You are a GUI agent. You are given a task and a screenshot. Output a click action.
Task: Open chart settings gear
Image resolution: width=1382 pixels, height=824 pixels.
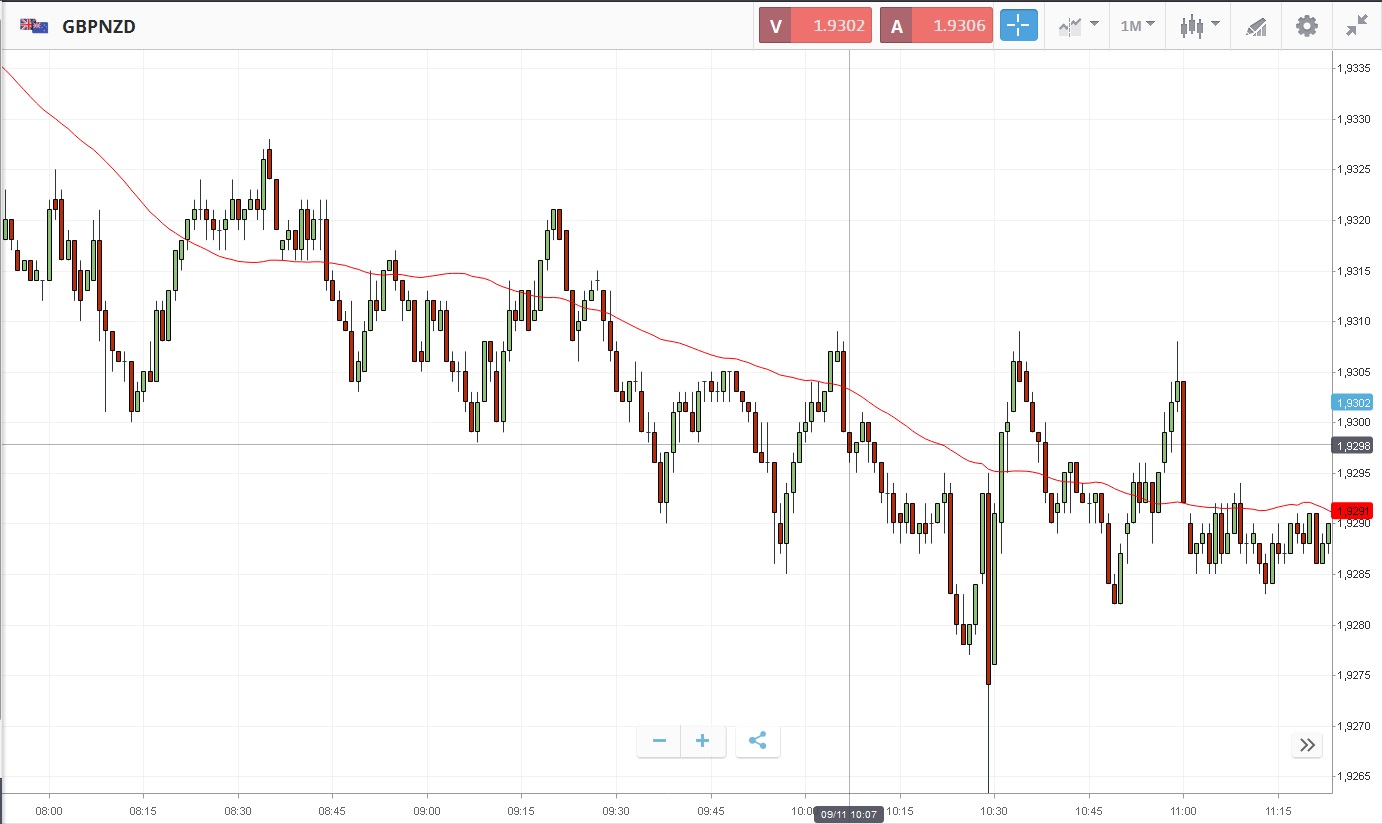1307,26
